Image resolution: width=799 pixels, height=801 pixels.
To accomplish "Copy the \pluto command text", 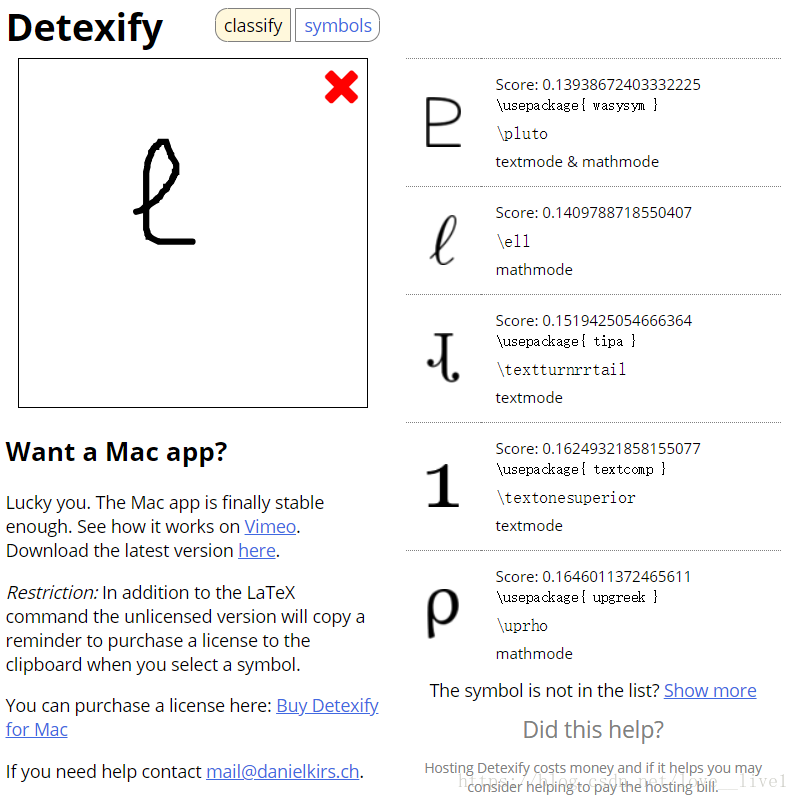I will tap(522, 134).
